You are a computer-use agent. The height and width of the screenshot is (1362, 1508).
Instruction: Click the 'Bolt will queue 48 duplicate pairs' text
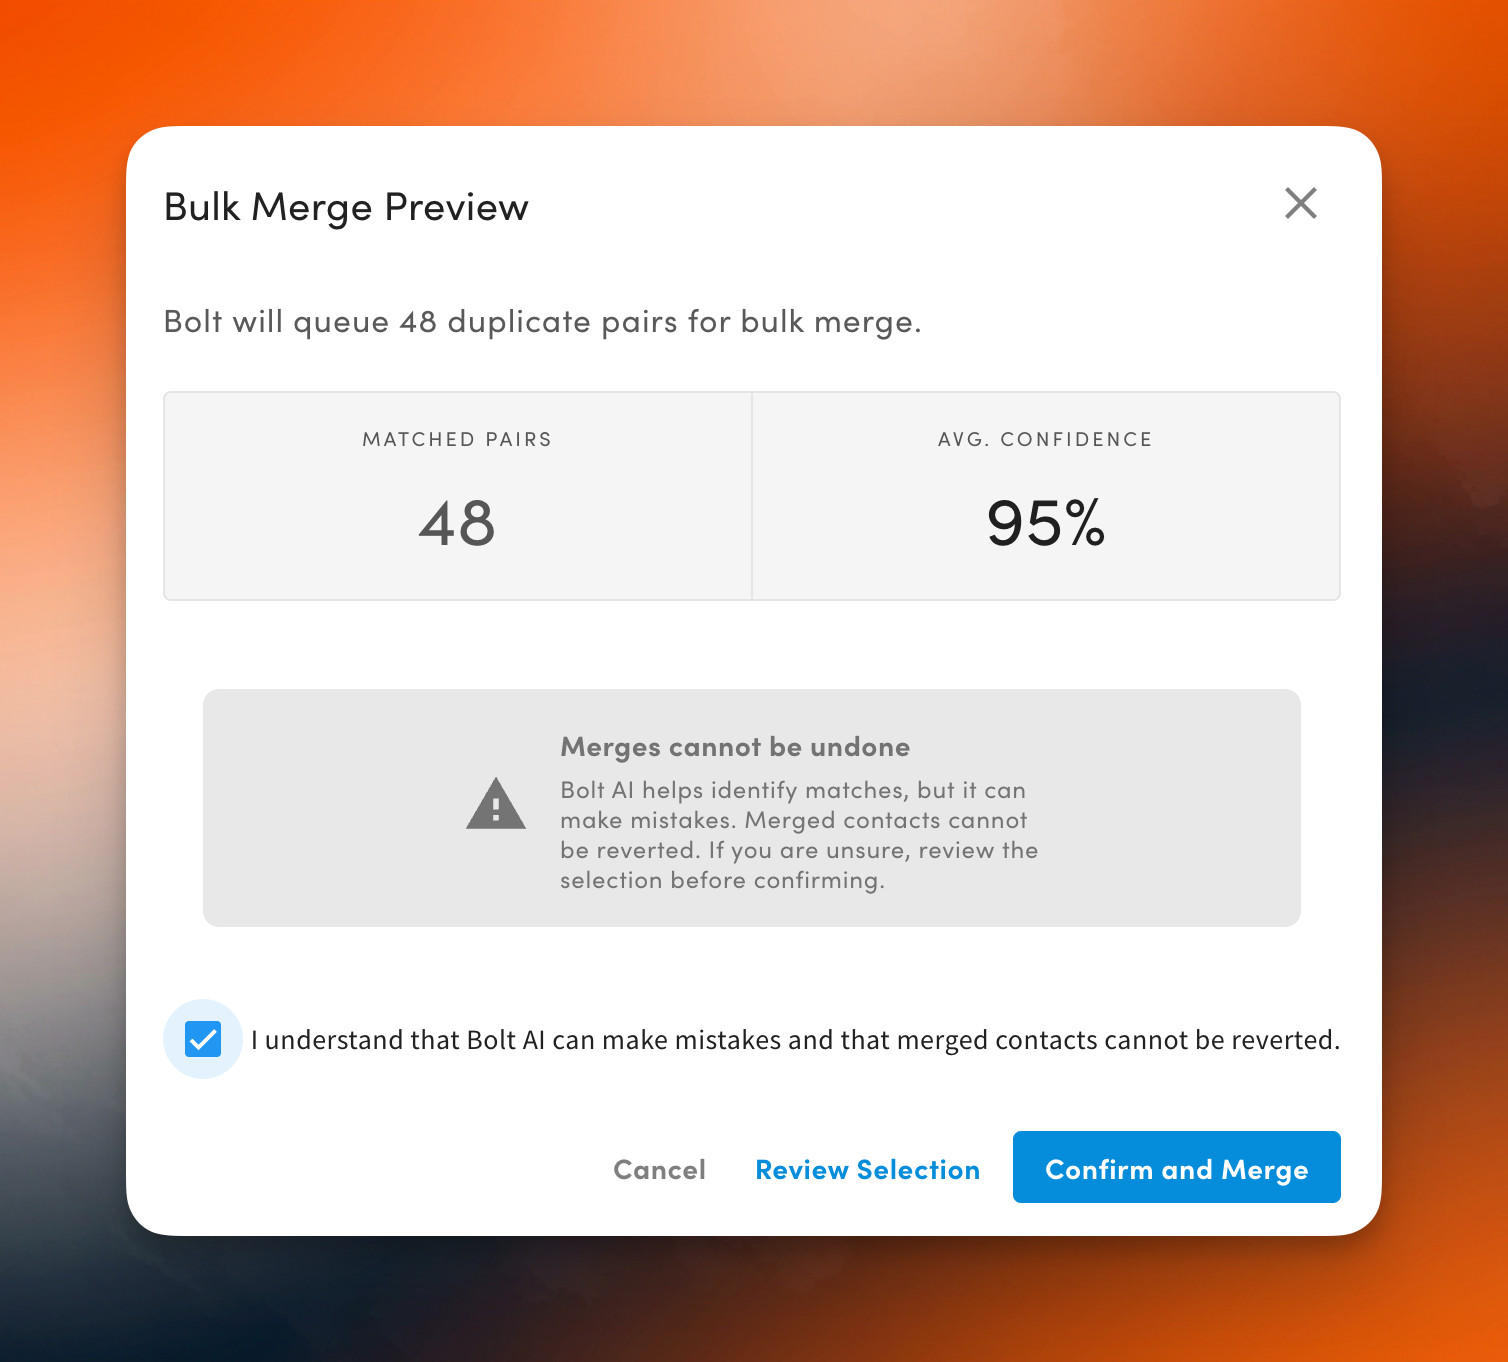542,322
